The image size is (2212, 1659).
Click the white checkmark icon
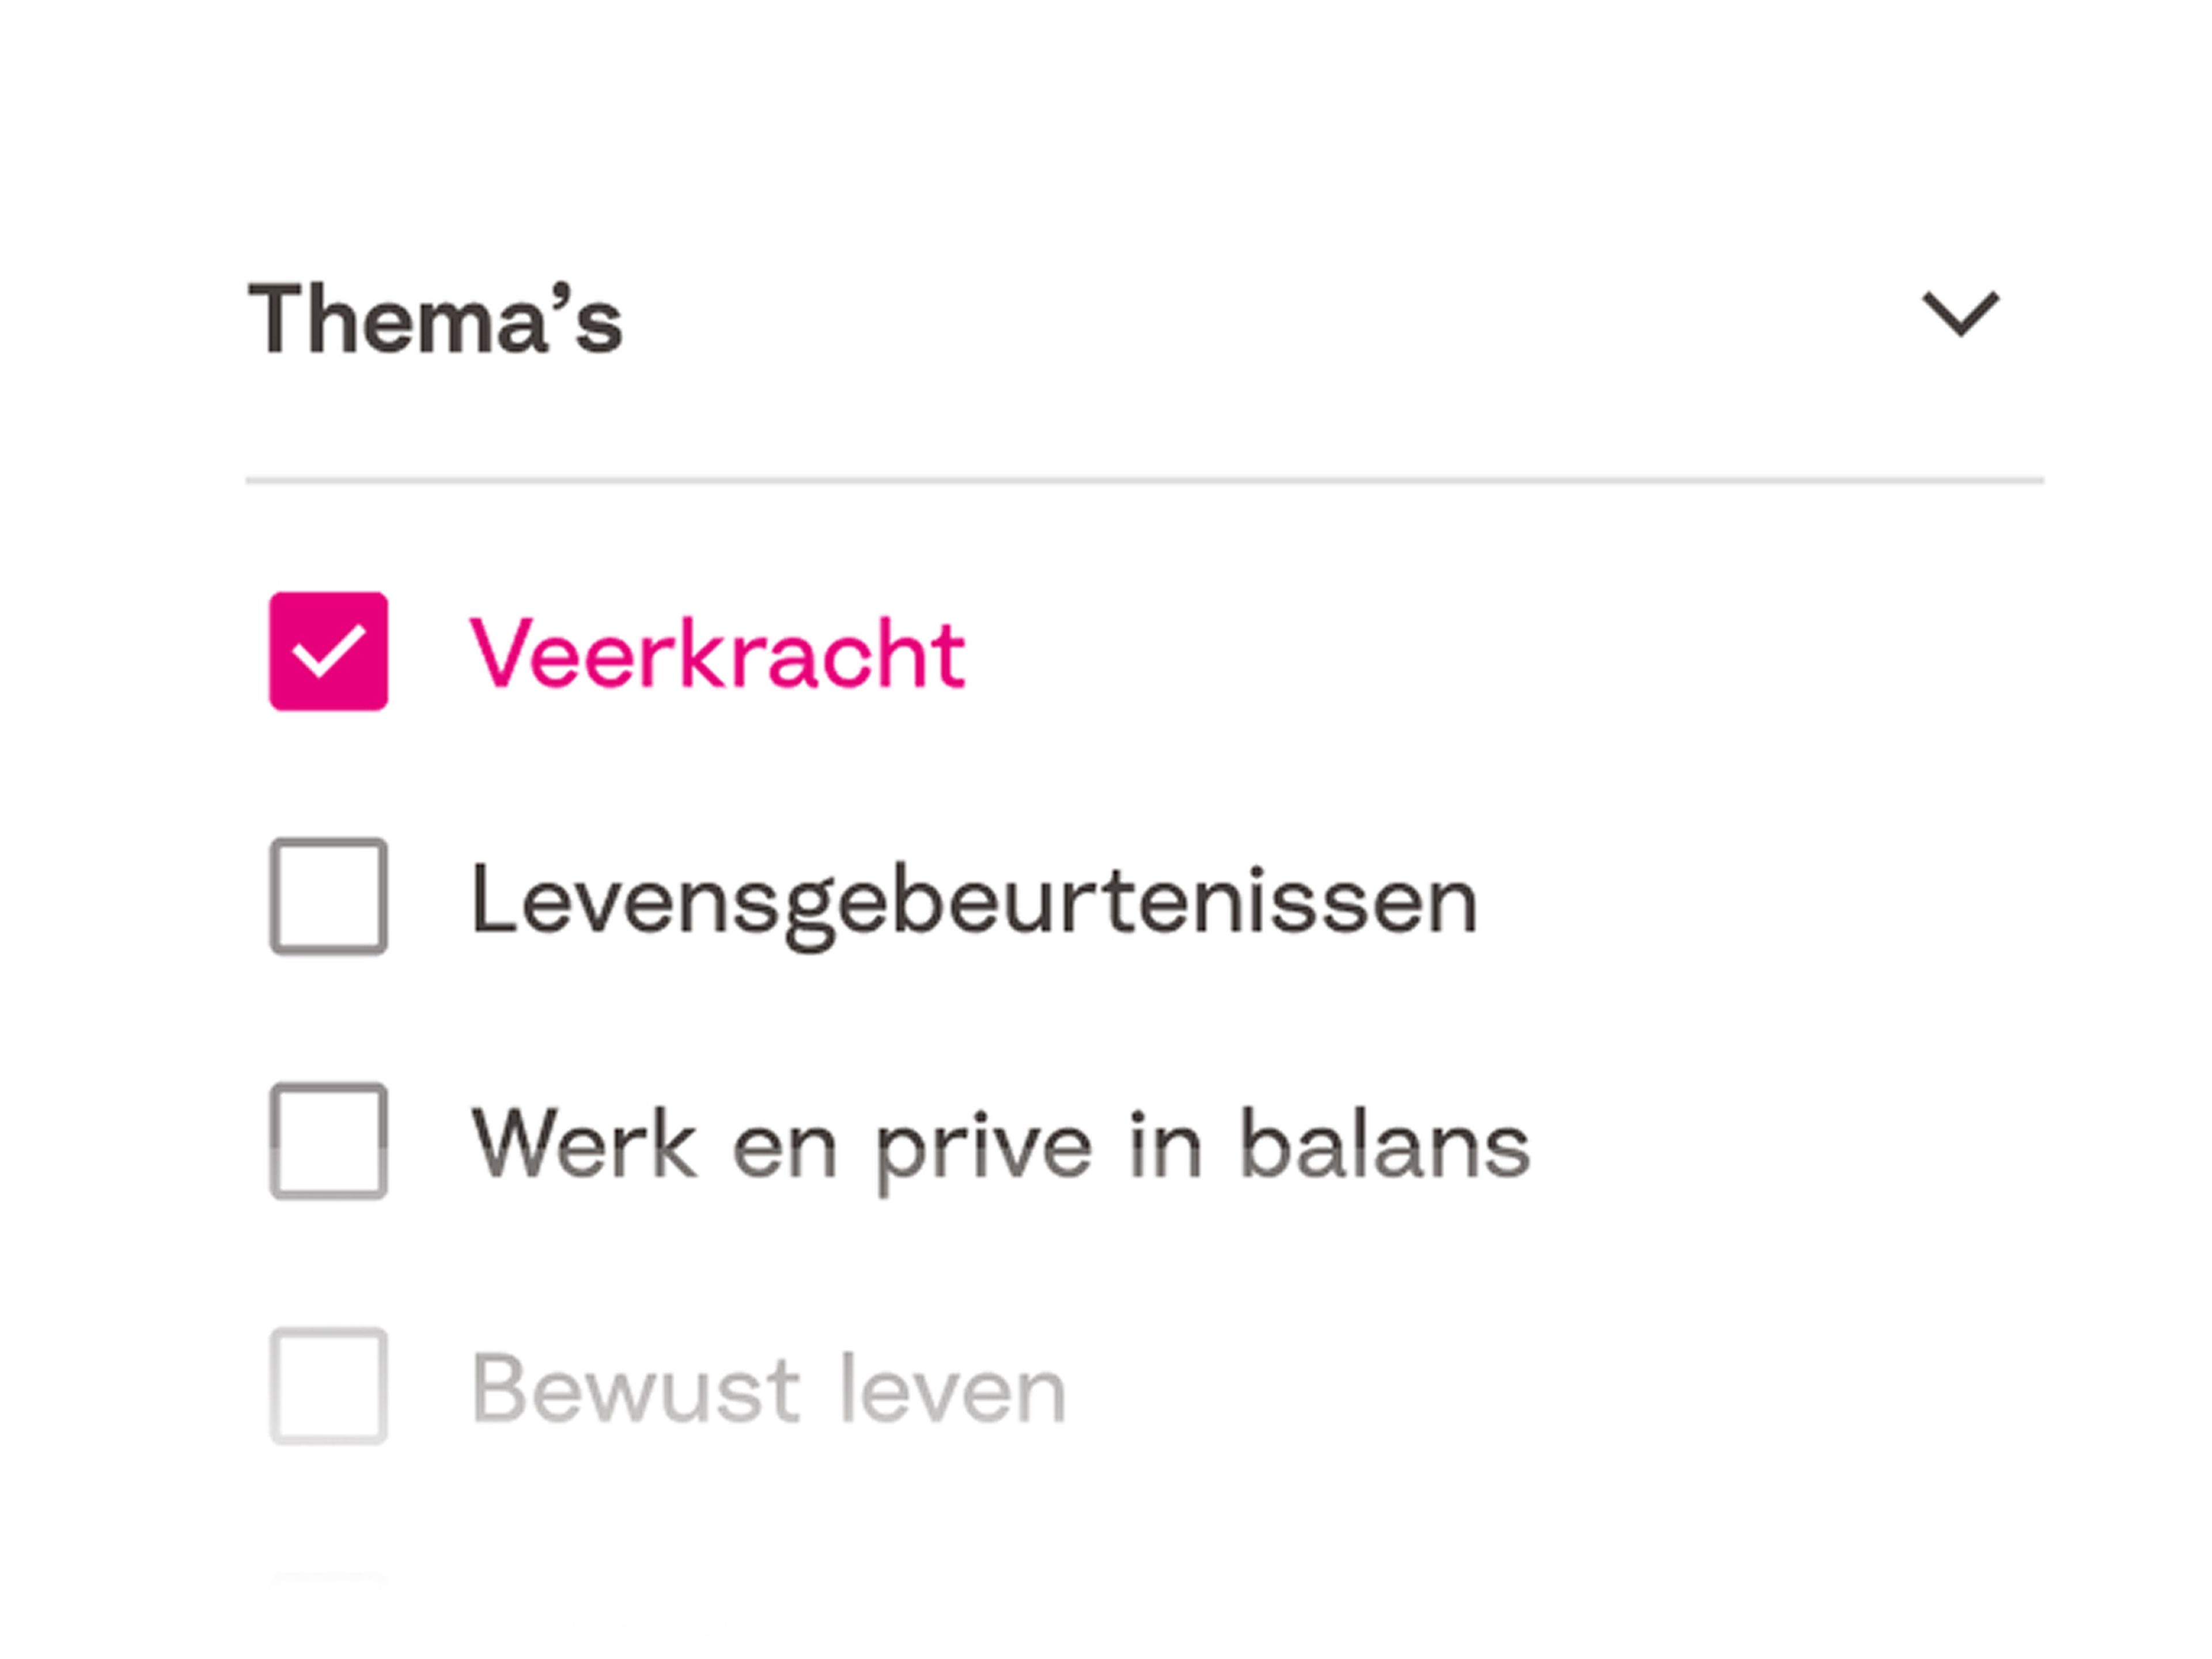tap(327, 652)
